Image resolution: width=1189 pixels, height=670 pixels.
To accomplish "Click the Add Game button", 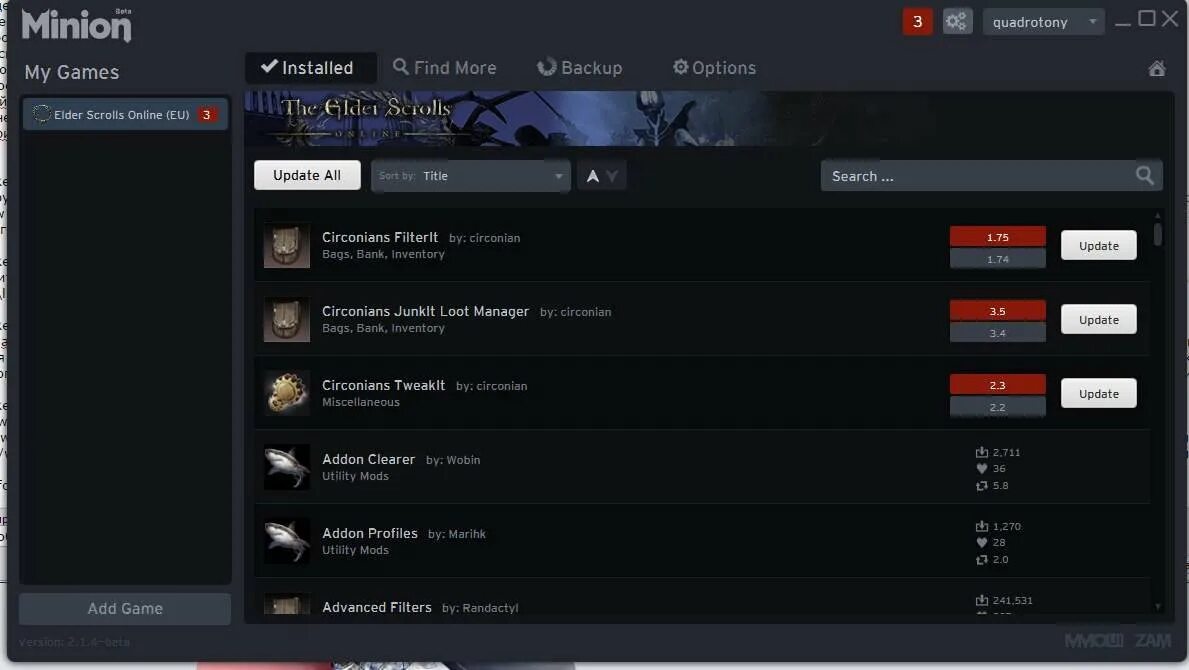I will (x=125, y=609).
